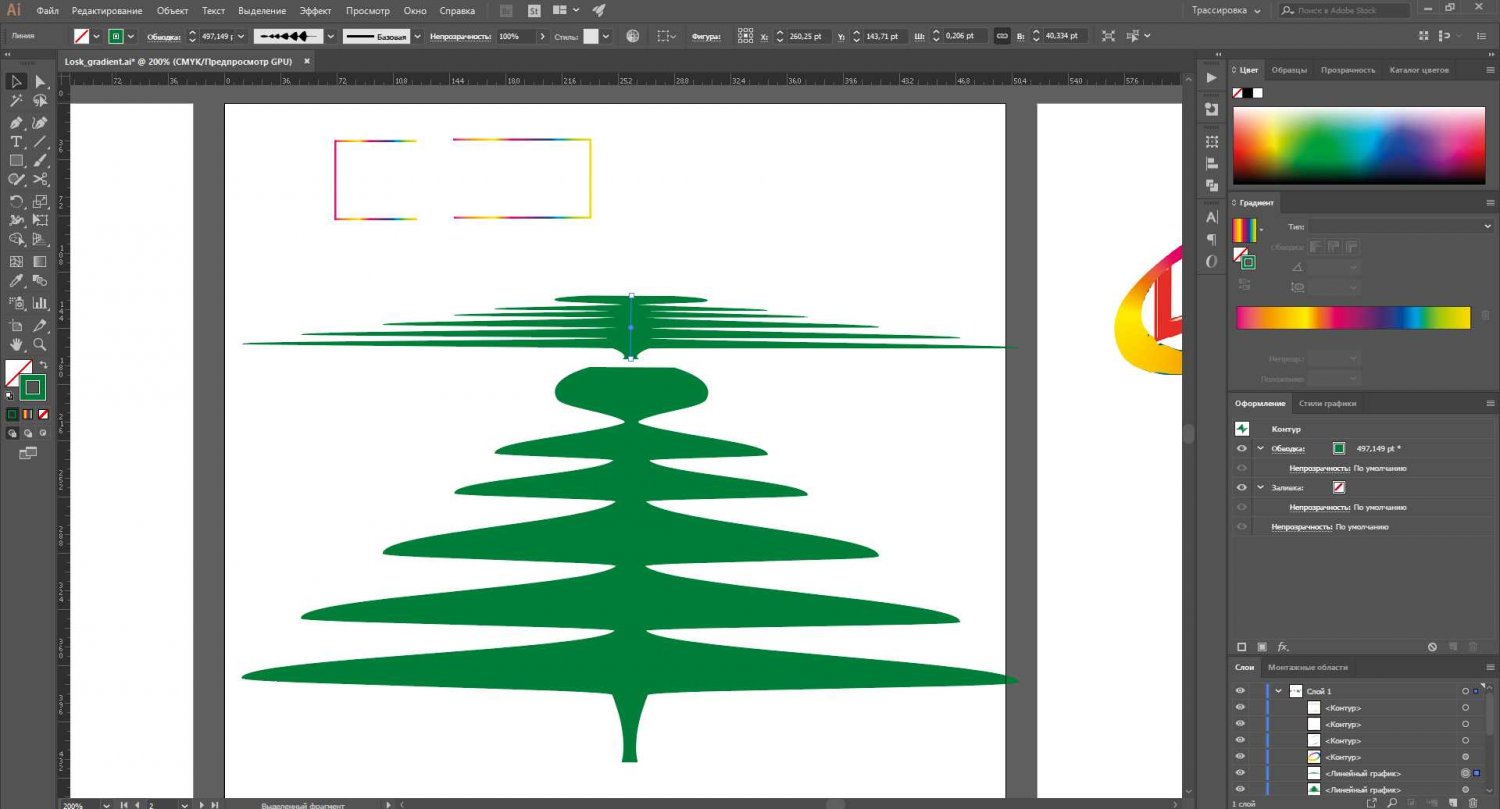1500x809 pixels.
Task: Select the Gradient tool in the toolbox
Action: (40, 261)
